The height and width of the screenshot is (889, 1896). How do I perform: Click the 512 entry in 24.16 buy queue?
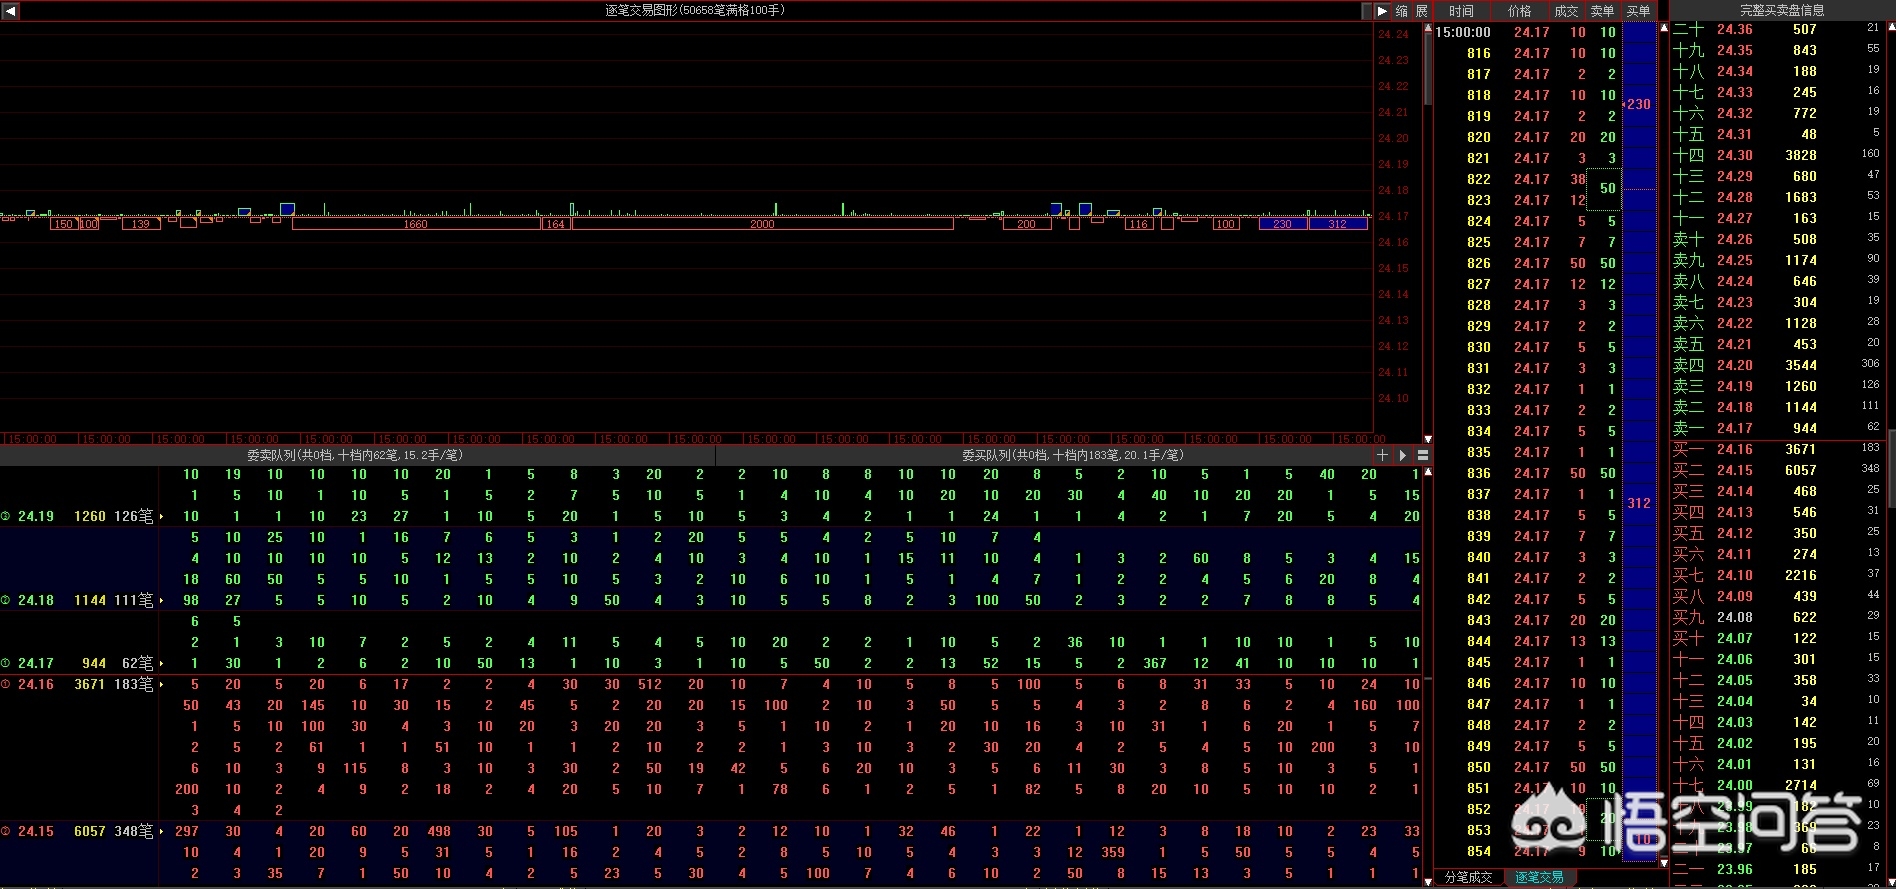[x=650, y=685]
